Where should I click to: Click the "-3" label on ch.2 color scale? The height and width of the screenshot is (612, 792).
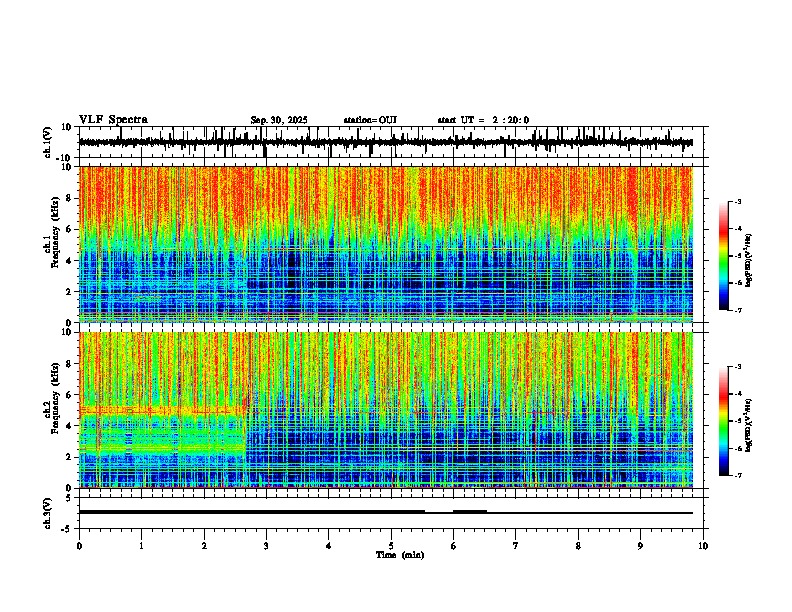(738, 367)
